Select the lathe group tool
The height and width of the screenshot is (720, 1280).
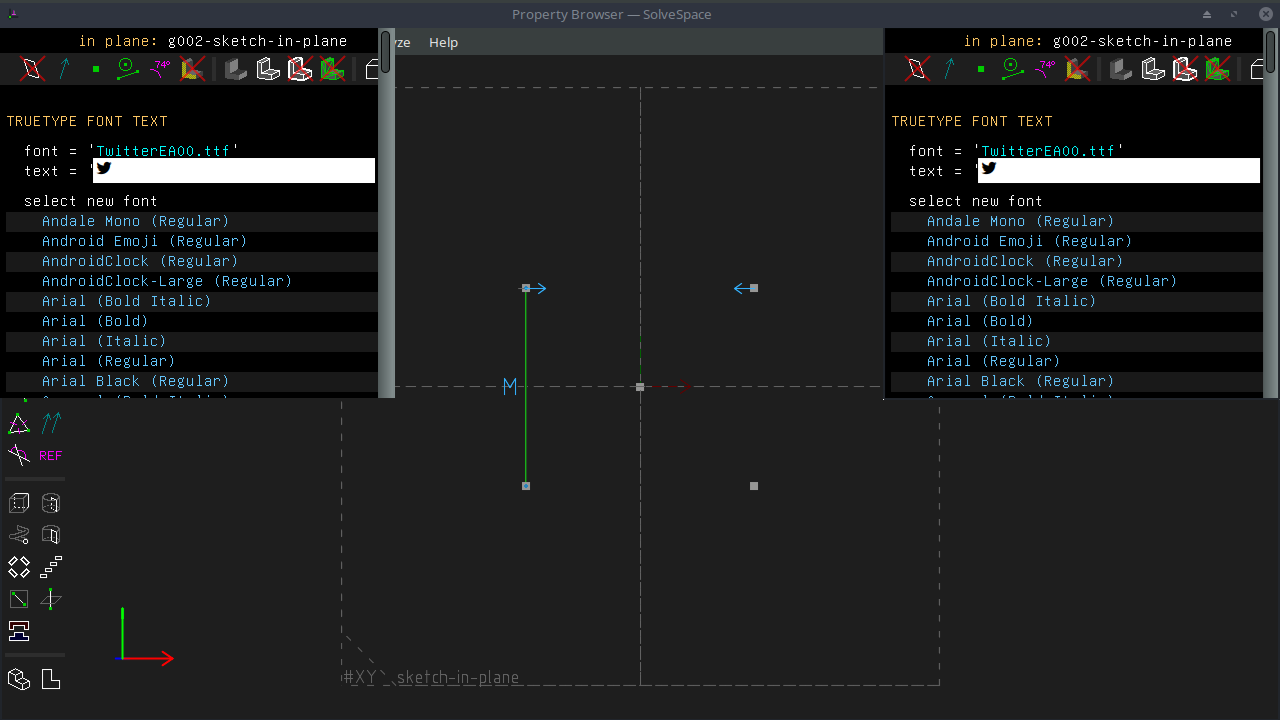51,503
